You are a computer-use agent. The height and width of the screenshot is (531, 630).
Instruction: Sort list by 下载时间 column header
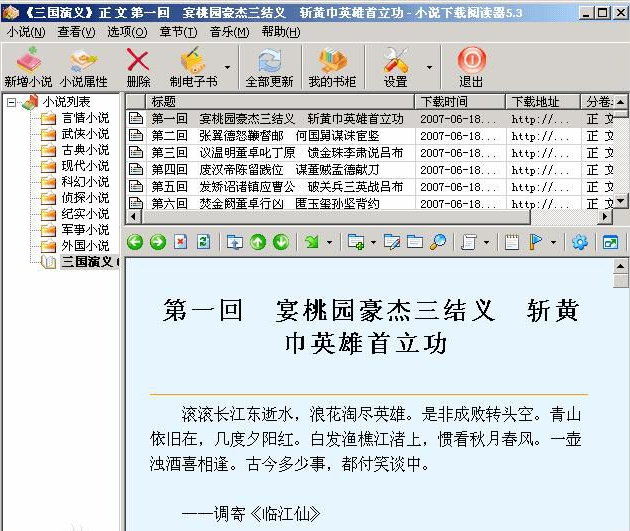(460, 102)
